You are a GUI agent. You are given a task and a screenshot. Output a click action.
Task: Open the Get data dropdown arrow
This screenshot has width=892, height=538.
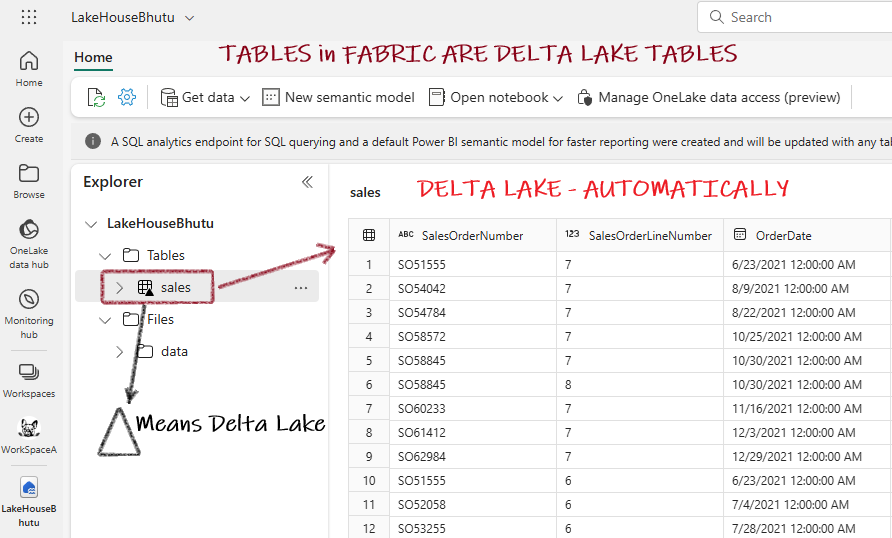pyautogui.click(x=245, y=98)
